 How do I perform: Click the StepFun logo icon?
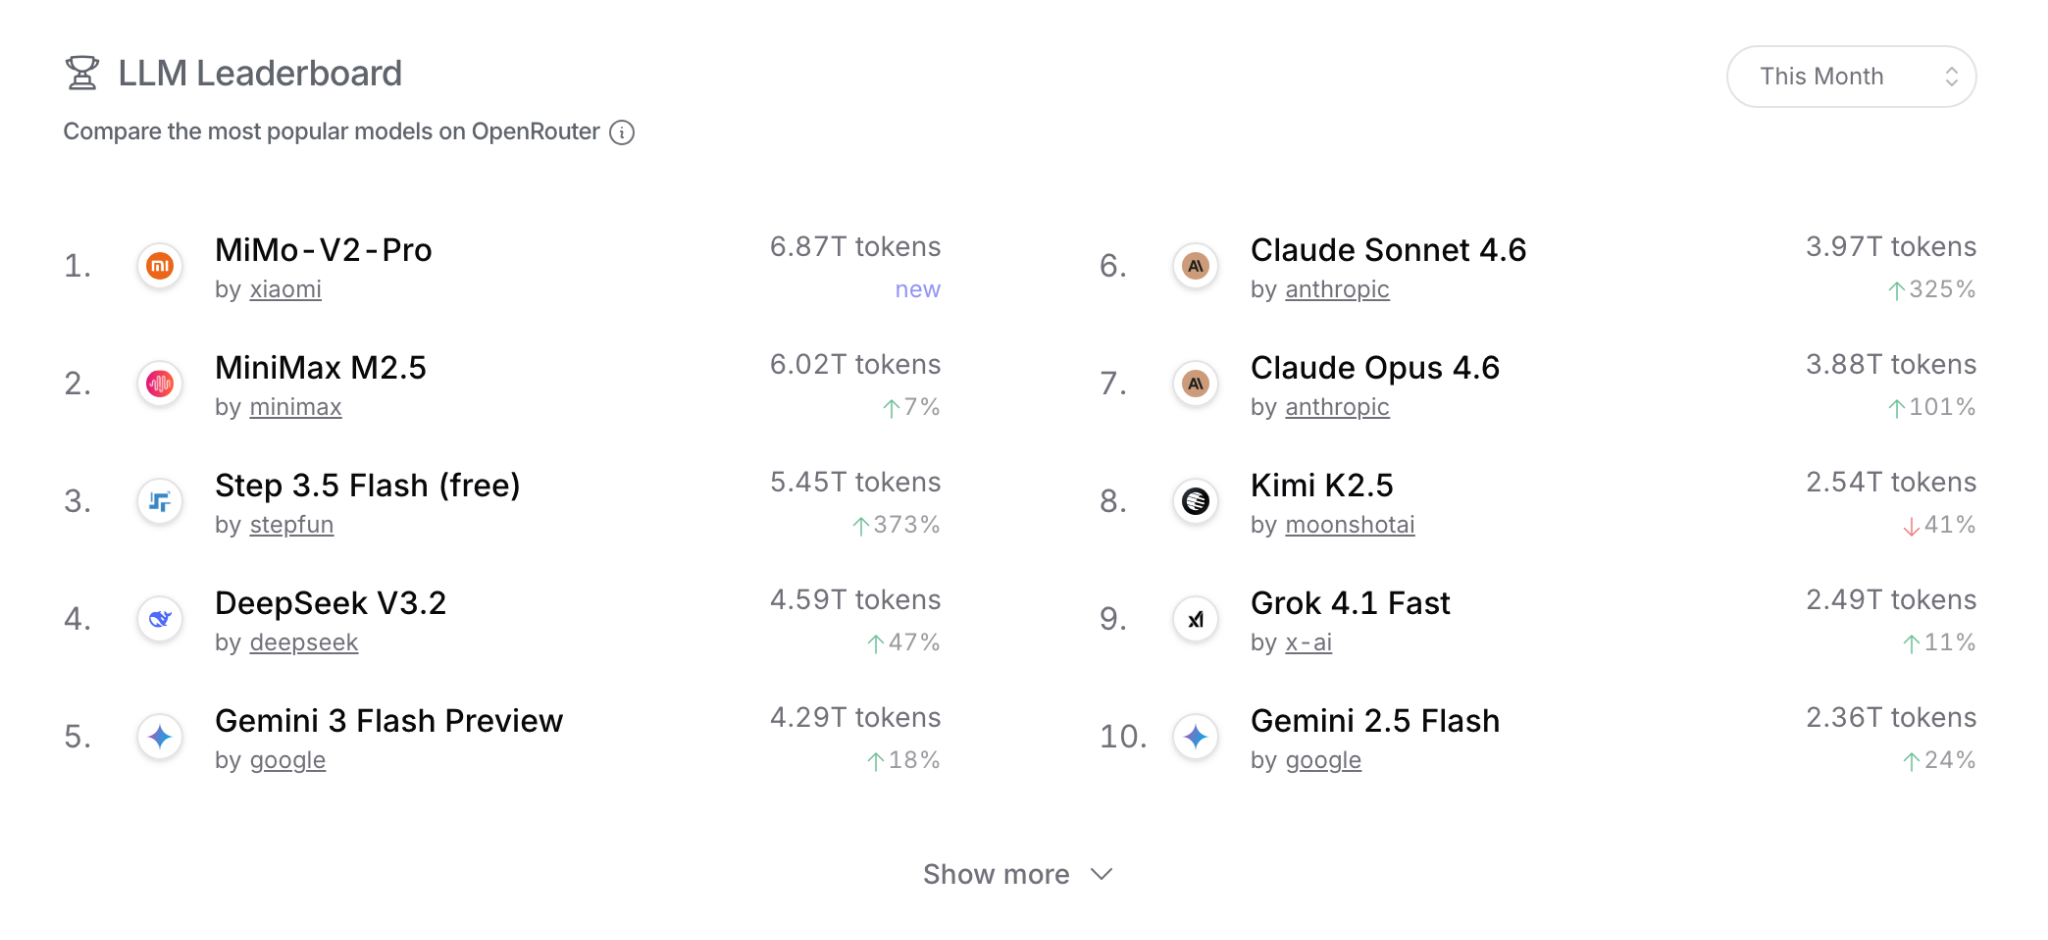(x=160, y=501)
